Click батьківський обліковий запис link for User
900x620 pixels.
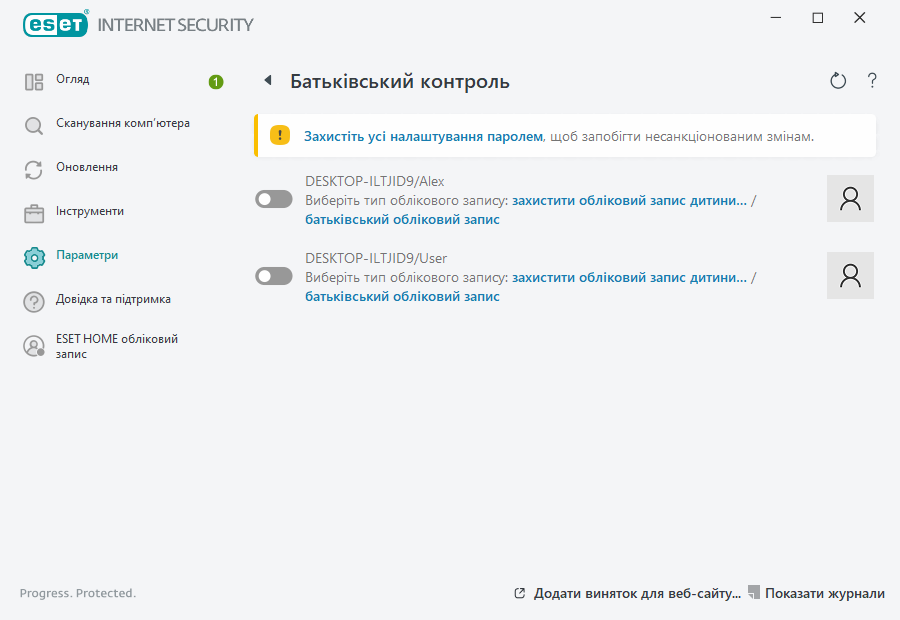coord(402,297)
